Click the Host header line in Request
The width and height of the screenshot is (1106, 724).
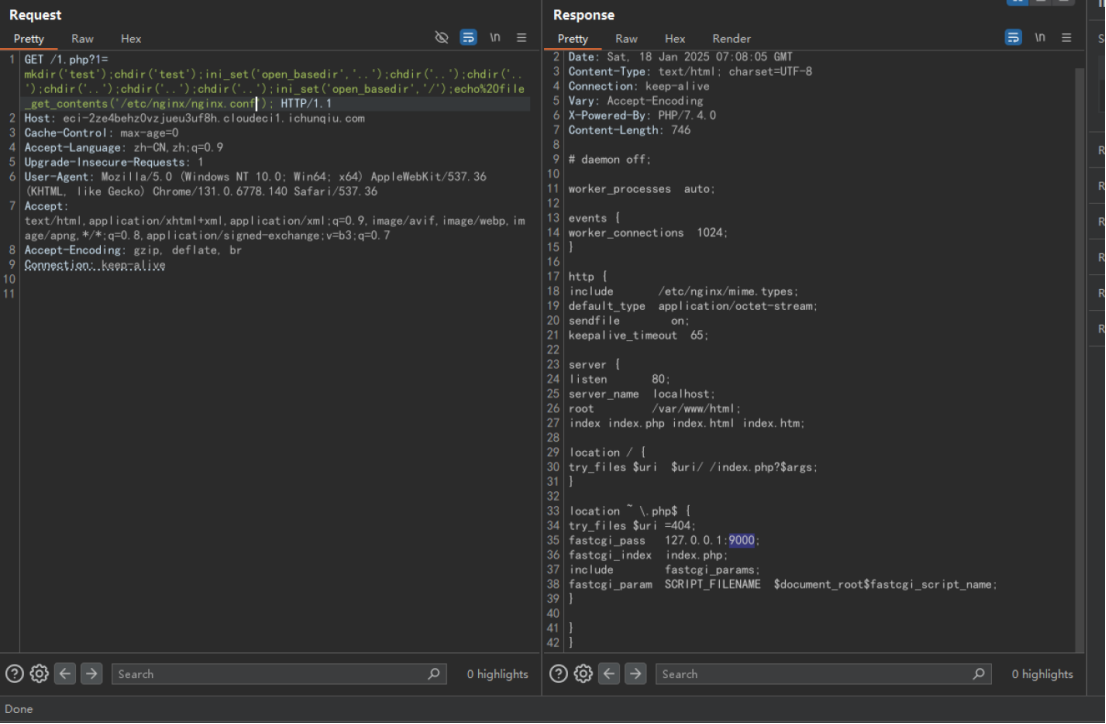click(195, 118)
